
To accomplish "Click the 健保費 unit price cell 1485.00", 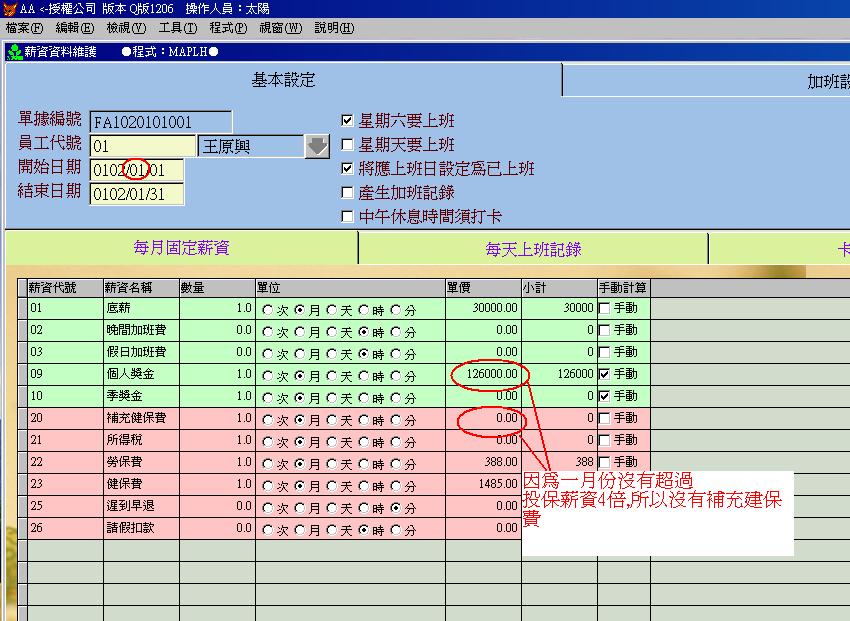I will (x=483, y=484).
